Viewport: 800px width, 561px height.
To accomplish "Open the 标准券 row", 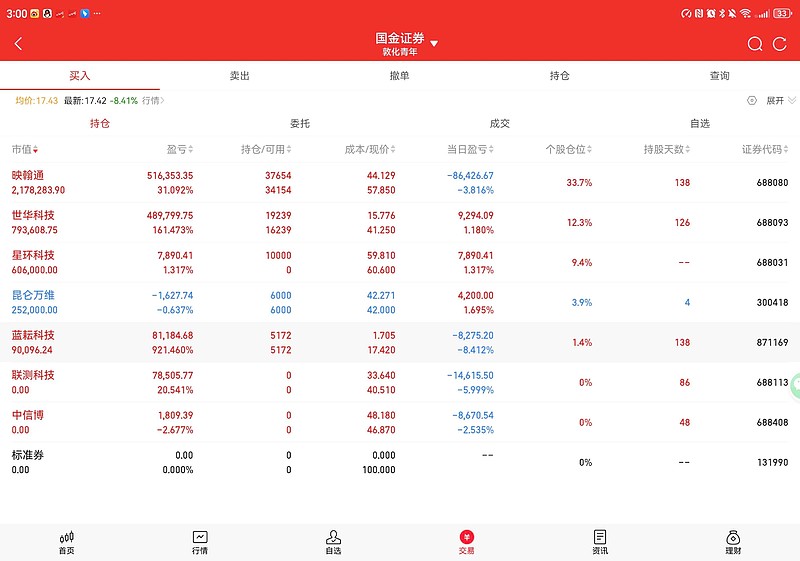I will pos(400,462).
